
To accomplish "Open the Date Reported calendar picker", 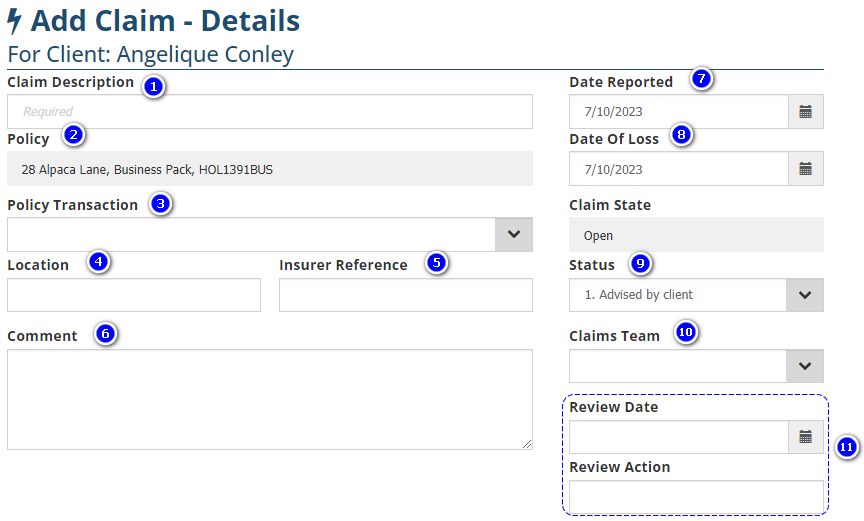I will tap(805, 112).
